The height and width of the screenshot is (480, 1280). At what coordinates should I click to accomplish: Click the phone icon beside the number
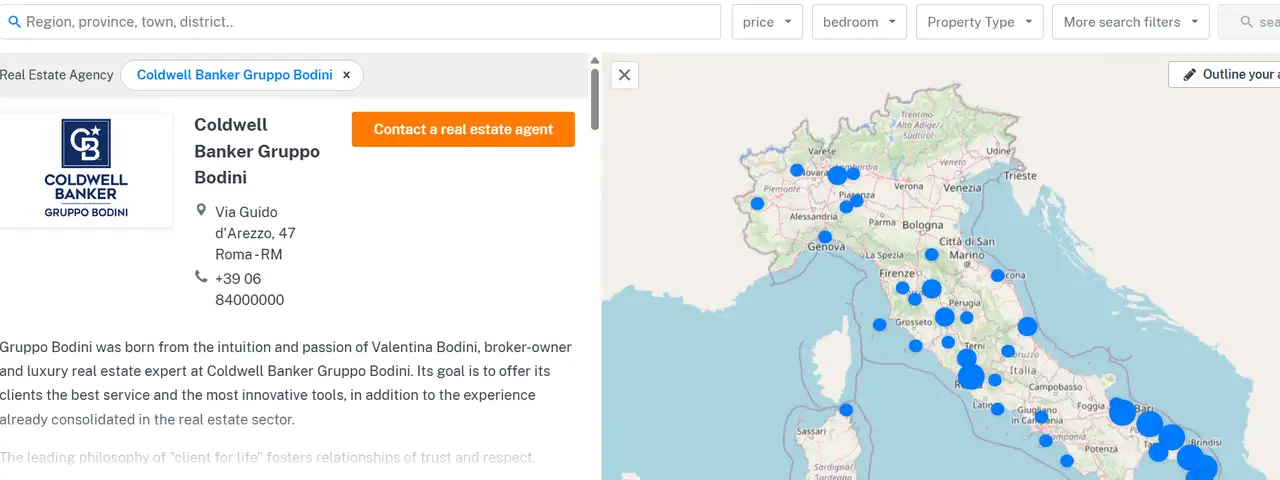(x=201, y=277)
